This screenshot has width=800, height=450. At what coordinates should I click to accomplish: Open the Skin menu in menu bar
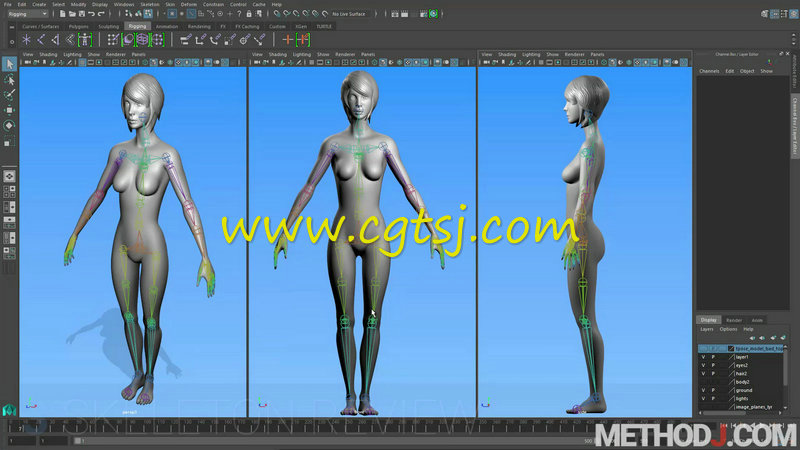pyautogui.click(x=170, y=4)
